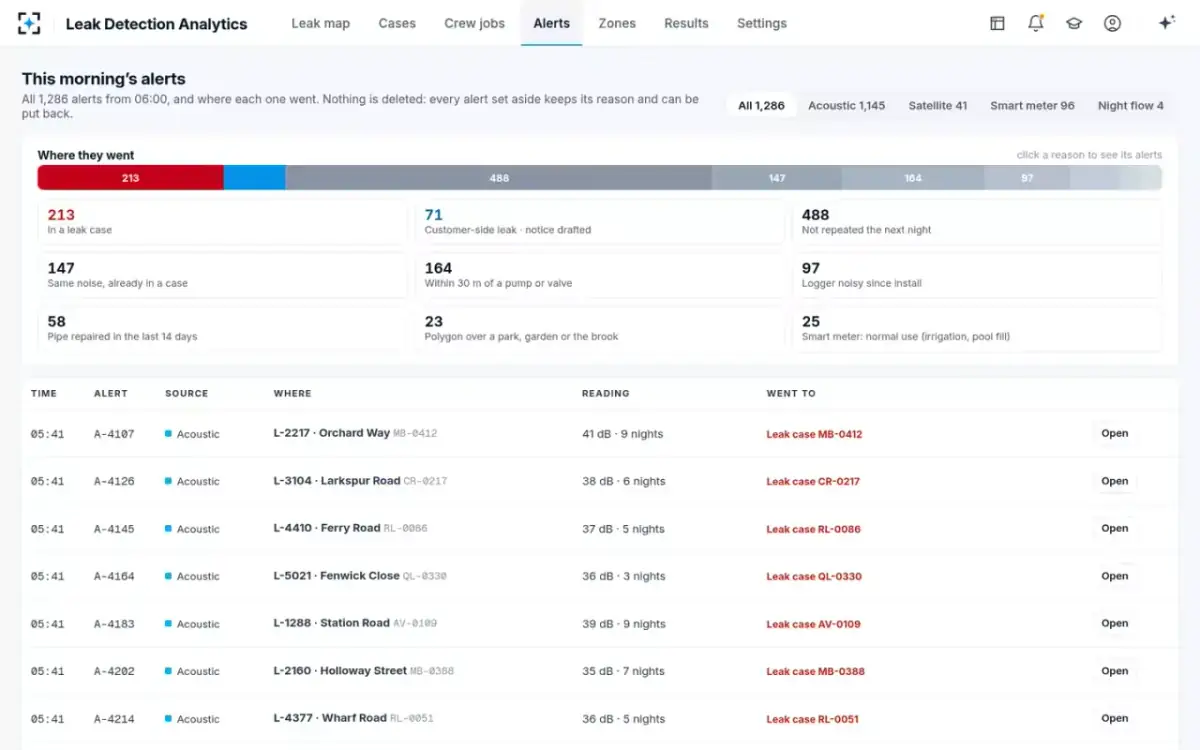Filter alerts by Acoustic 1,145
Screen dimensions: 1200x750
point(846,105)
